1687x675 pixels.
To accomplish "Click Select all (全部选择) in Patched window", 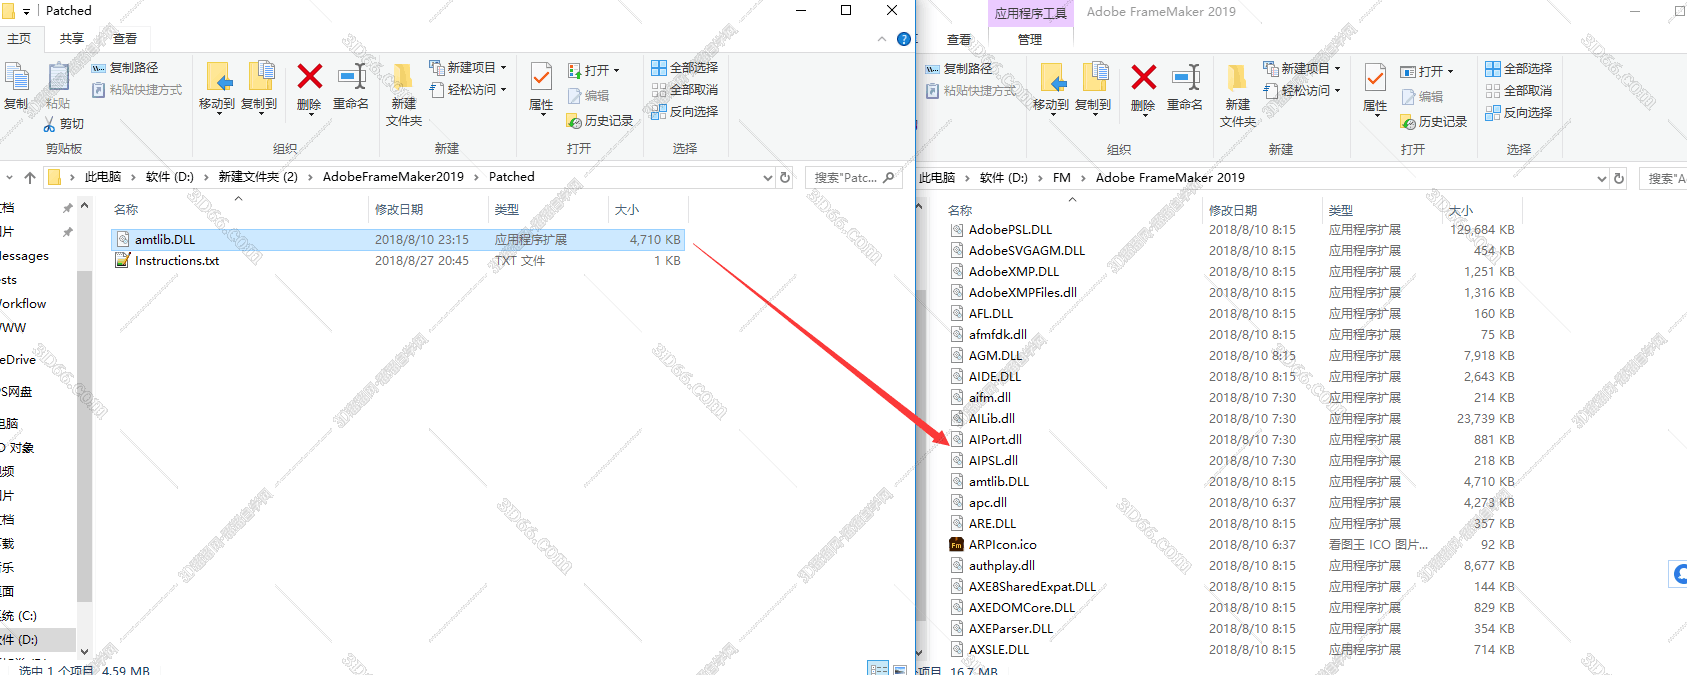I will click(x=685, y=68).
